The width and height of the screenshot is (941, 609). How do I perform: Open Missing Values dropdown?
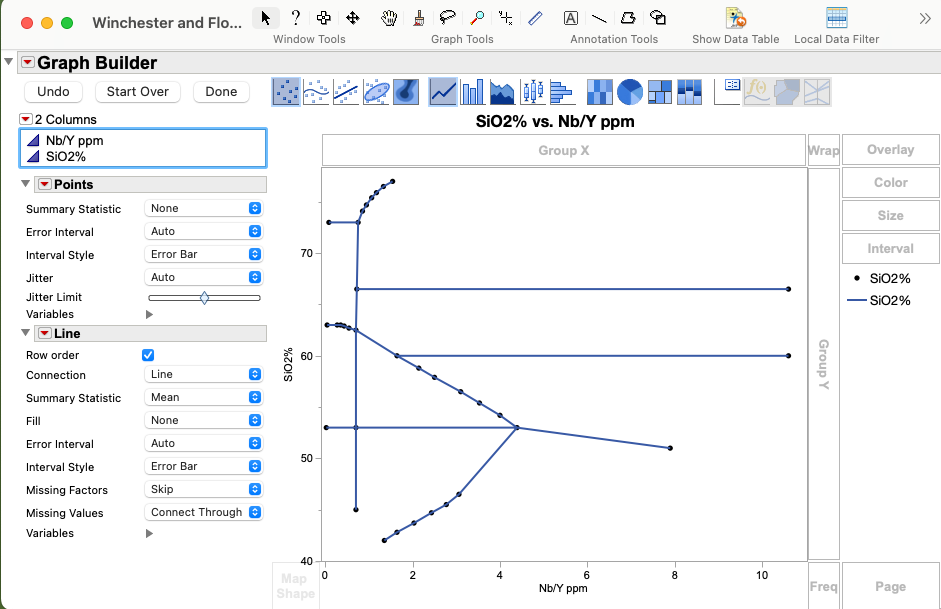(203, 512)
